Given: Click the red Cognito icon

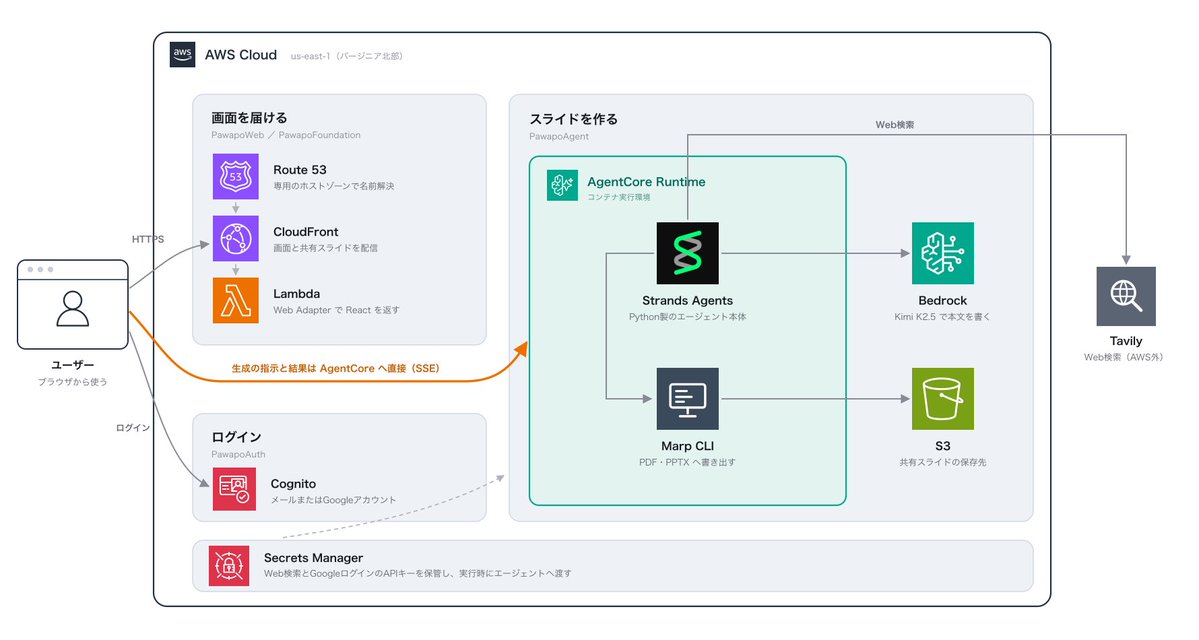Looking at the screenshot, I should coord(234,489).
